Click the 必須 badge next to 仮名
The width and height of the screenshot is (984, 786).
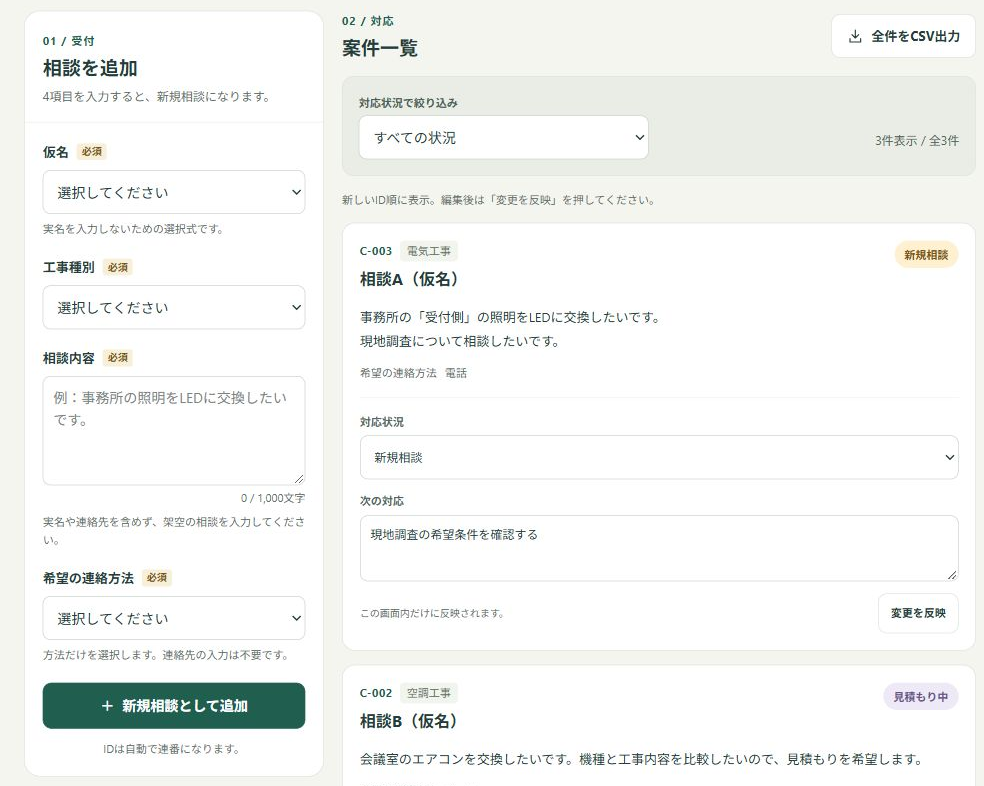(x=92, y=152)
